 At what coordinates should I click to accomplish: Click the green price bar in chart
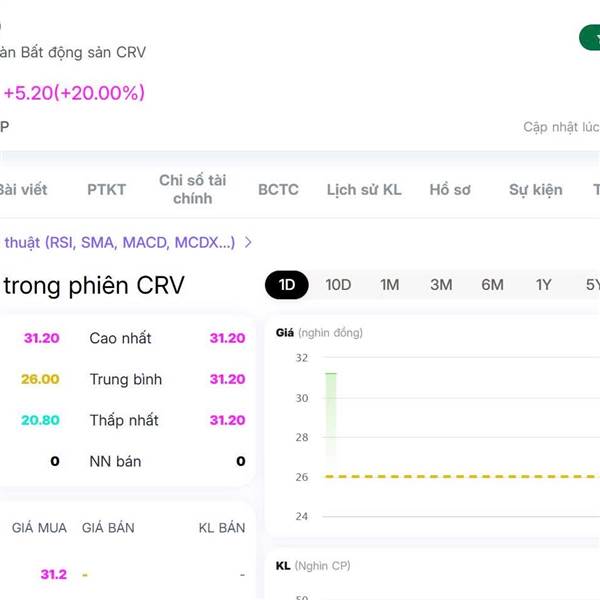pos(331,415)
